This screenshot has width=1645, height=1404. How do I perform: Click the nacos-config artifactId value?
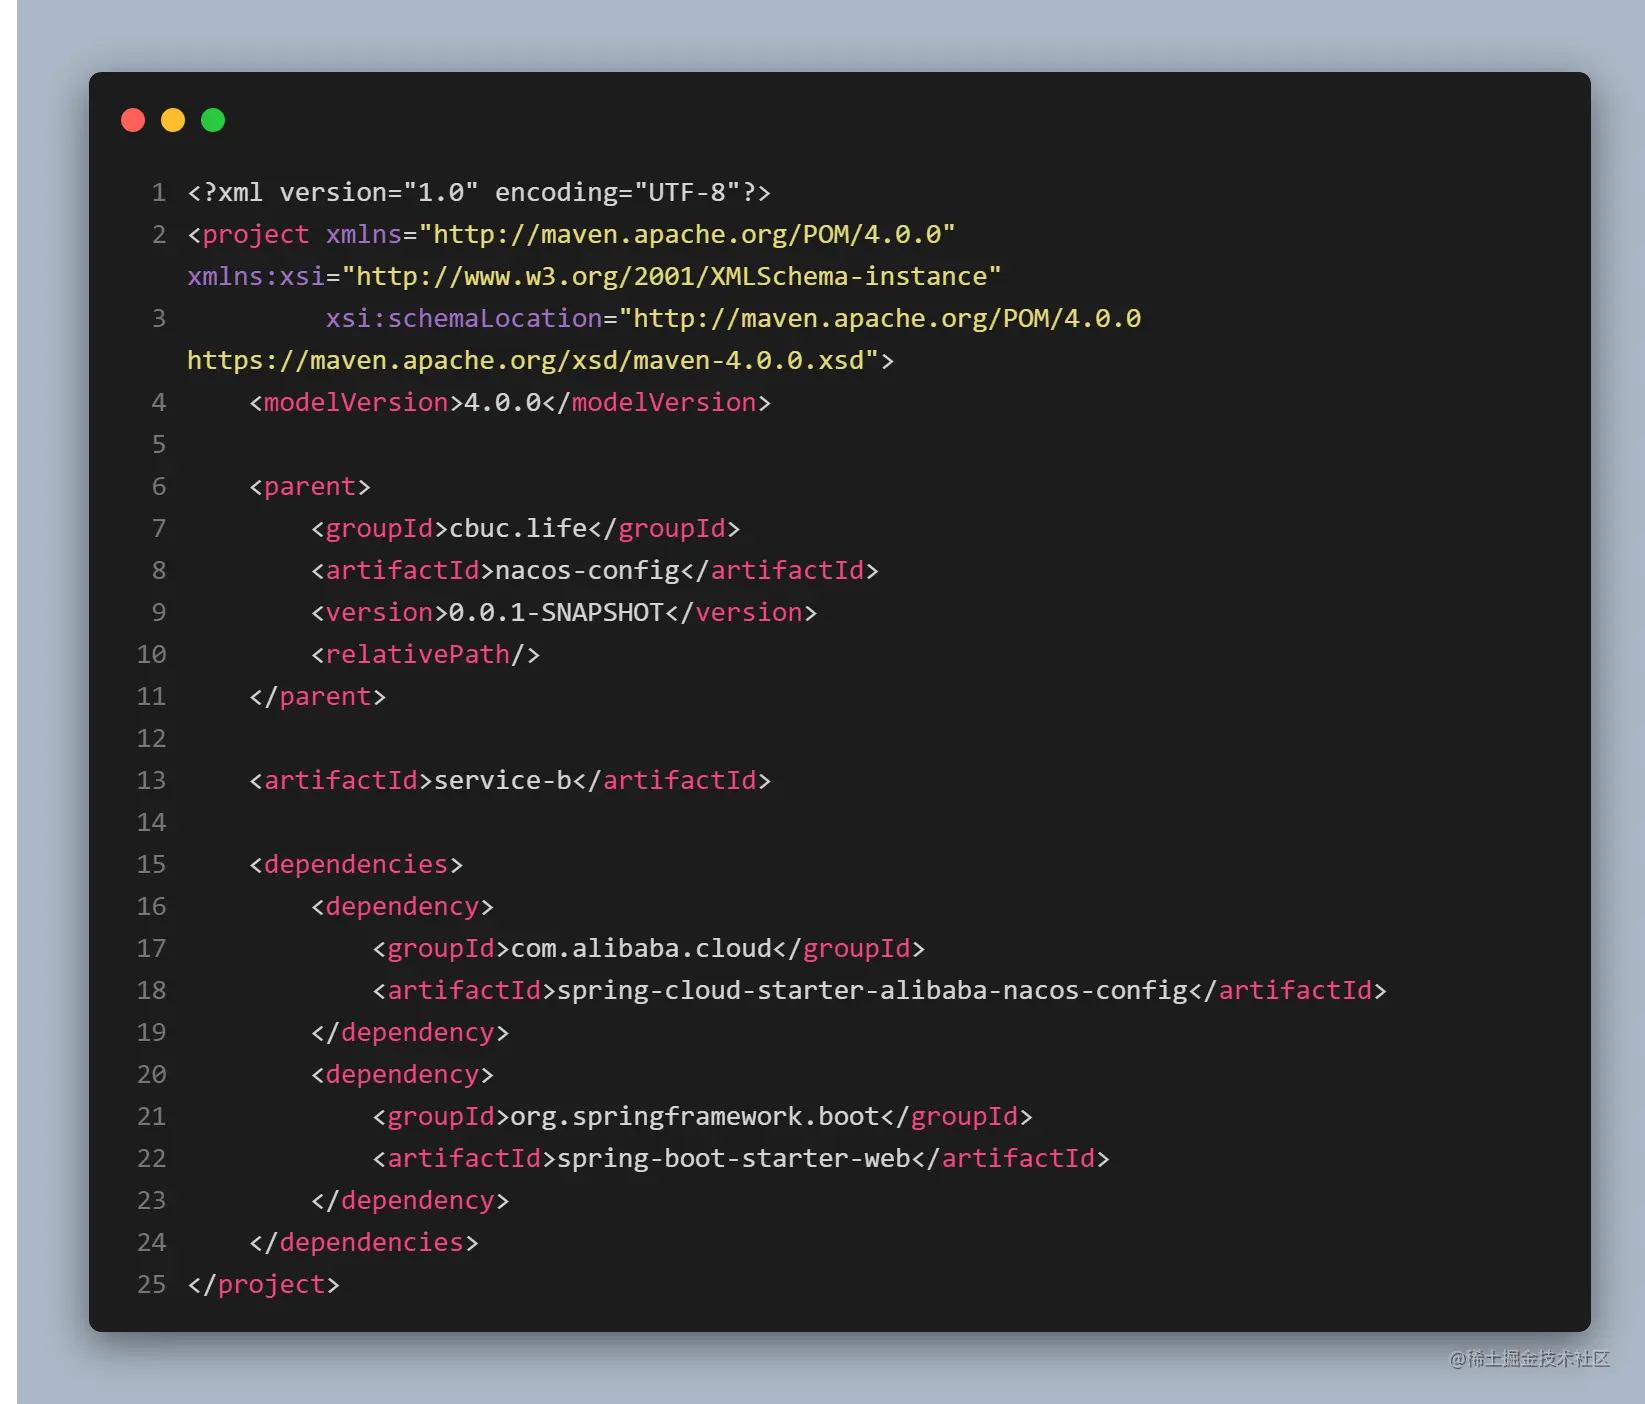click(588, 571)
